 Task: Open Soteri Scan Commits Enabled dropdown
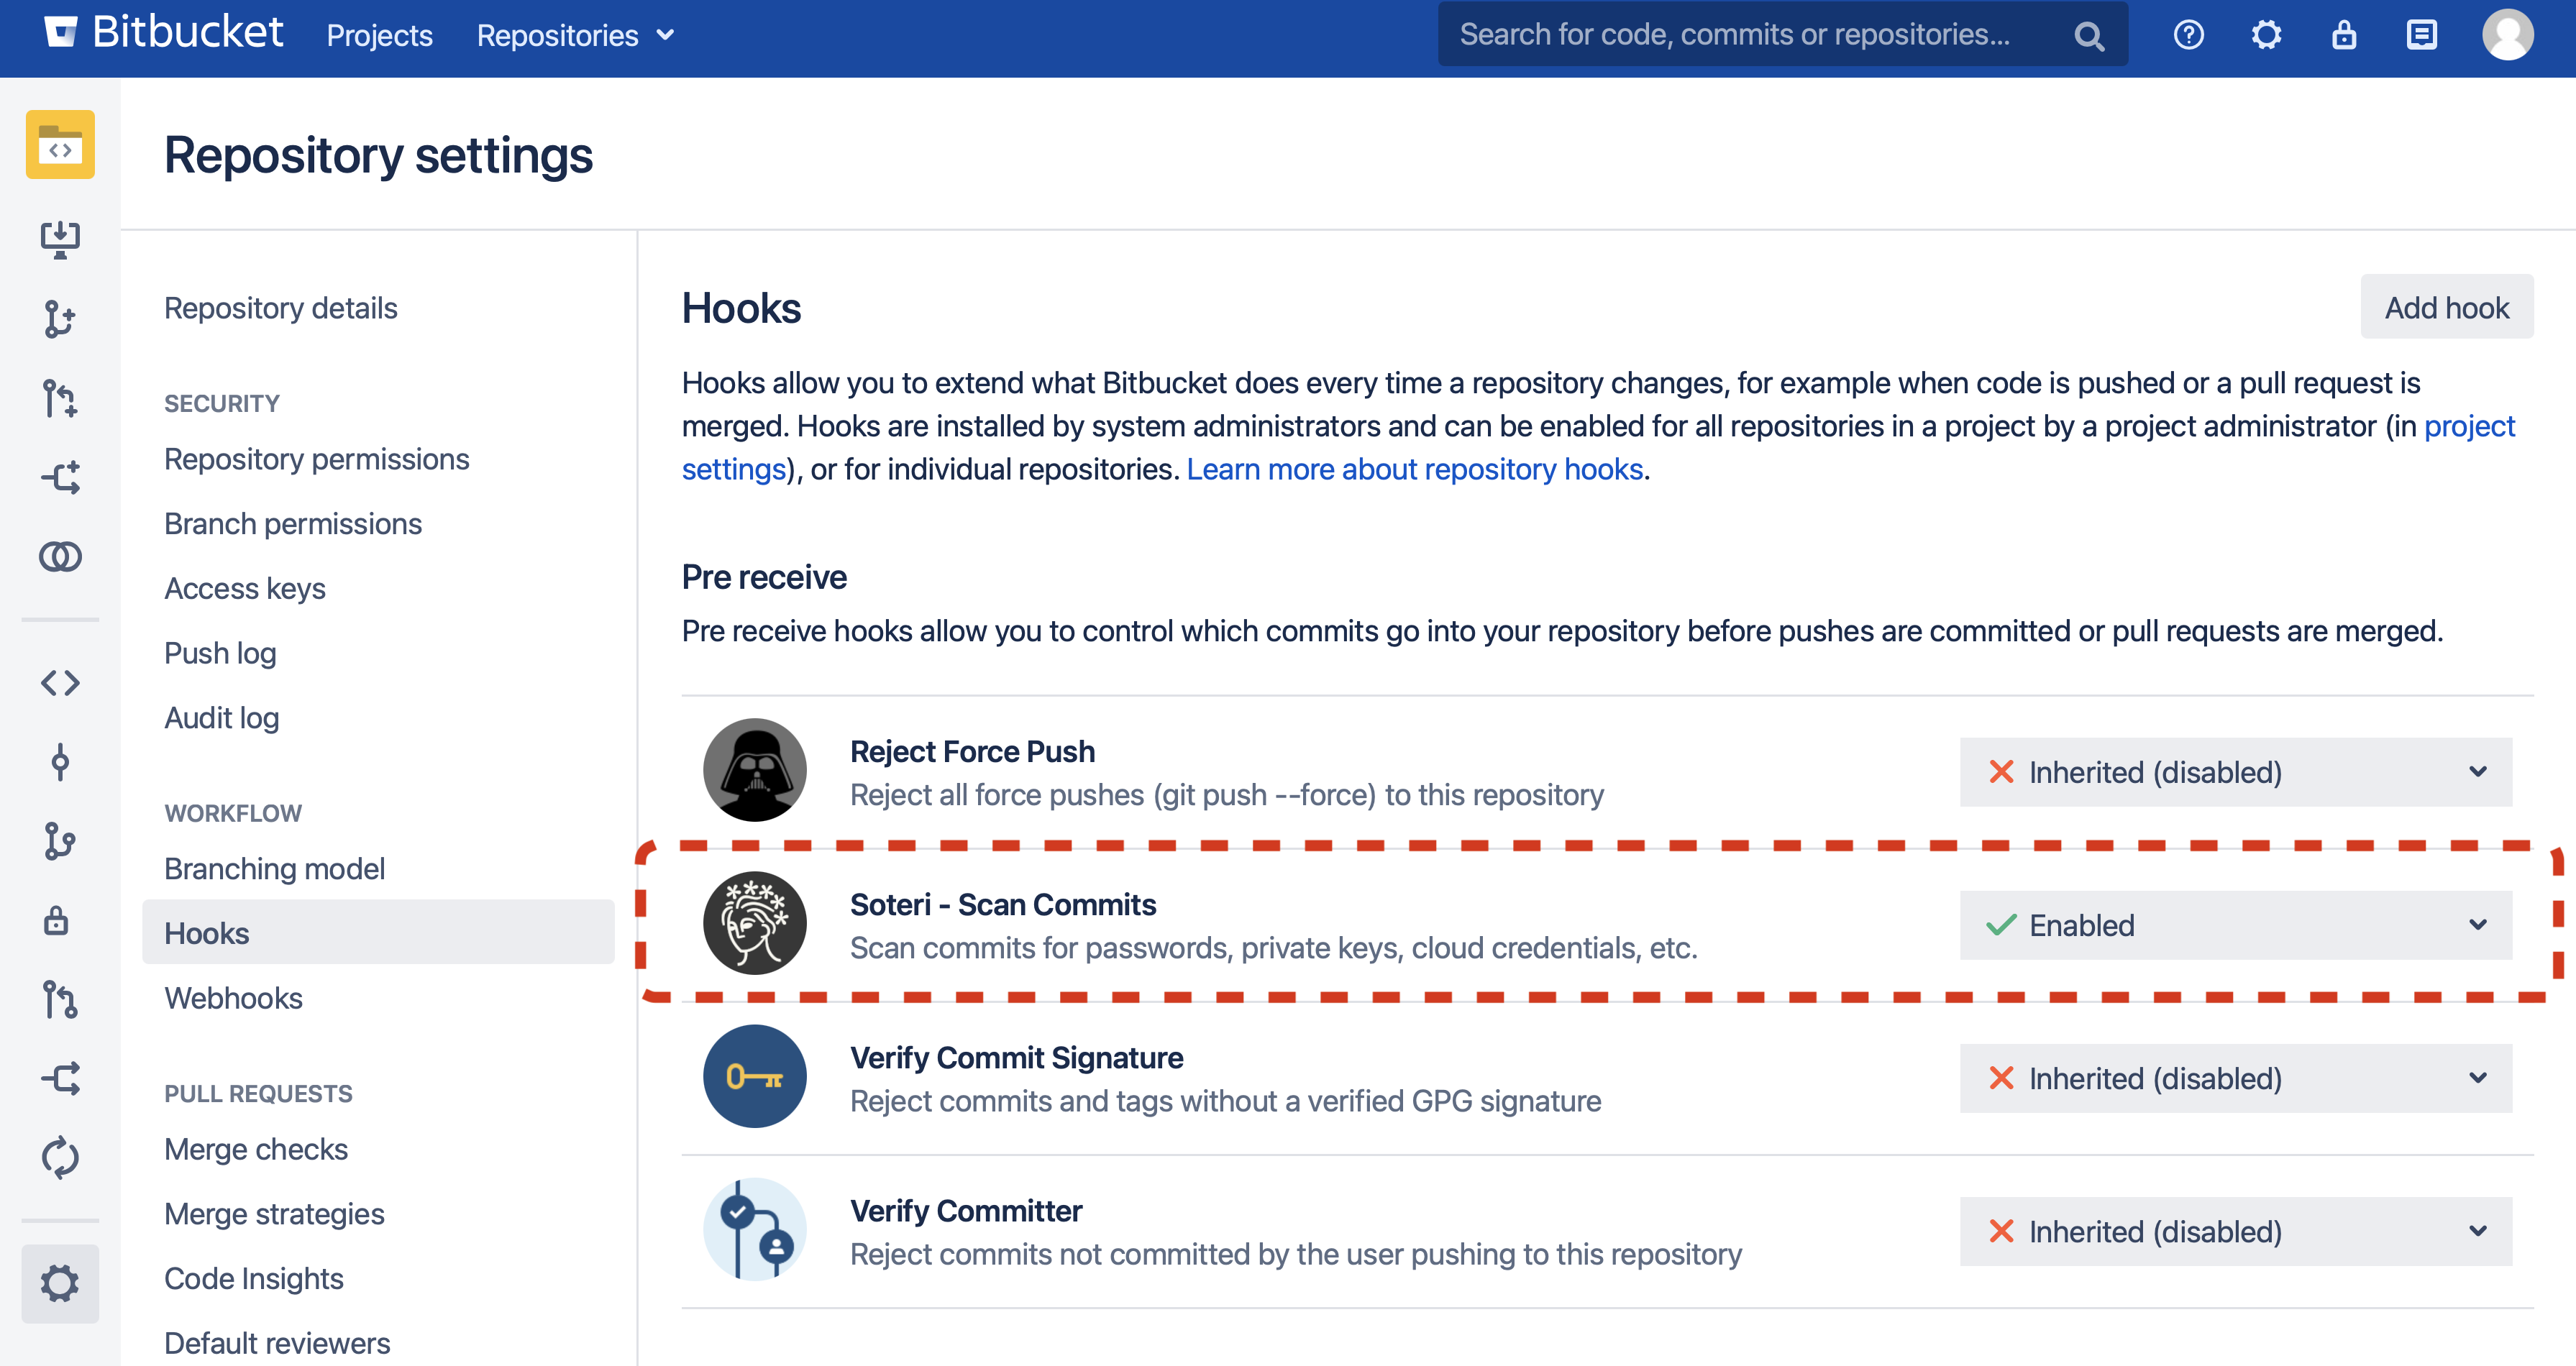tap(2235, 925)
